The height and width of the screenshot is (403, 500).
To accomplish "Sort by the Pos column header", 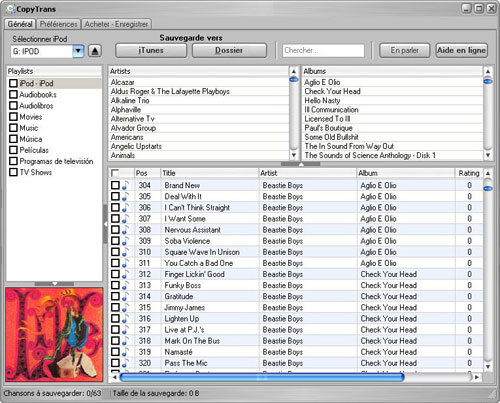I will 147,173.
